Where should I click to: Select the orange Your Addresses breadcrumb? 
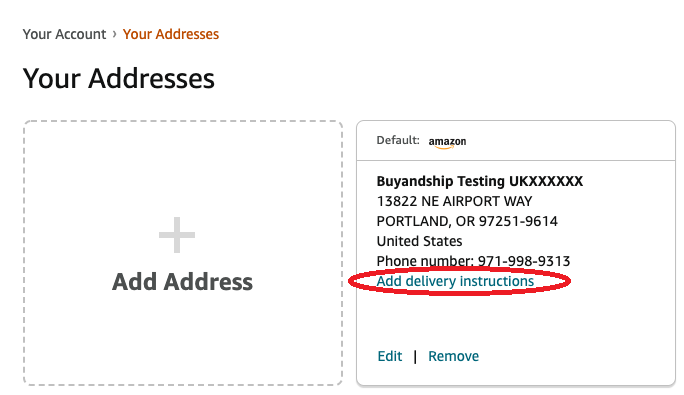coord(171,34)
